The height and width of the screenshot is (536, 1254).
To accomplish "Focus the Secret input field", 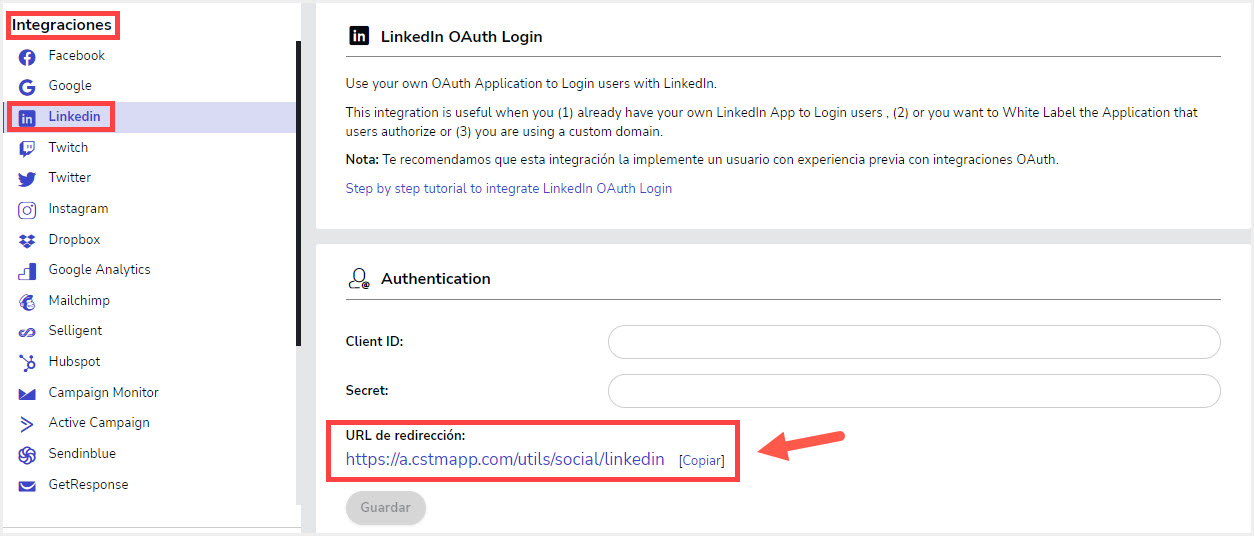I will pyautogui.click(x=914, y=391).
